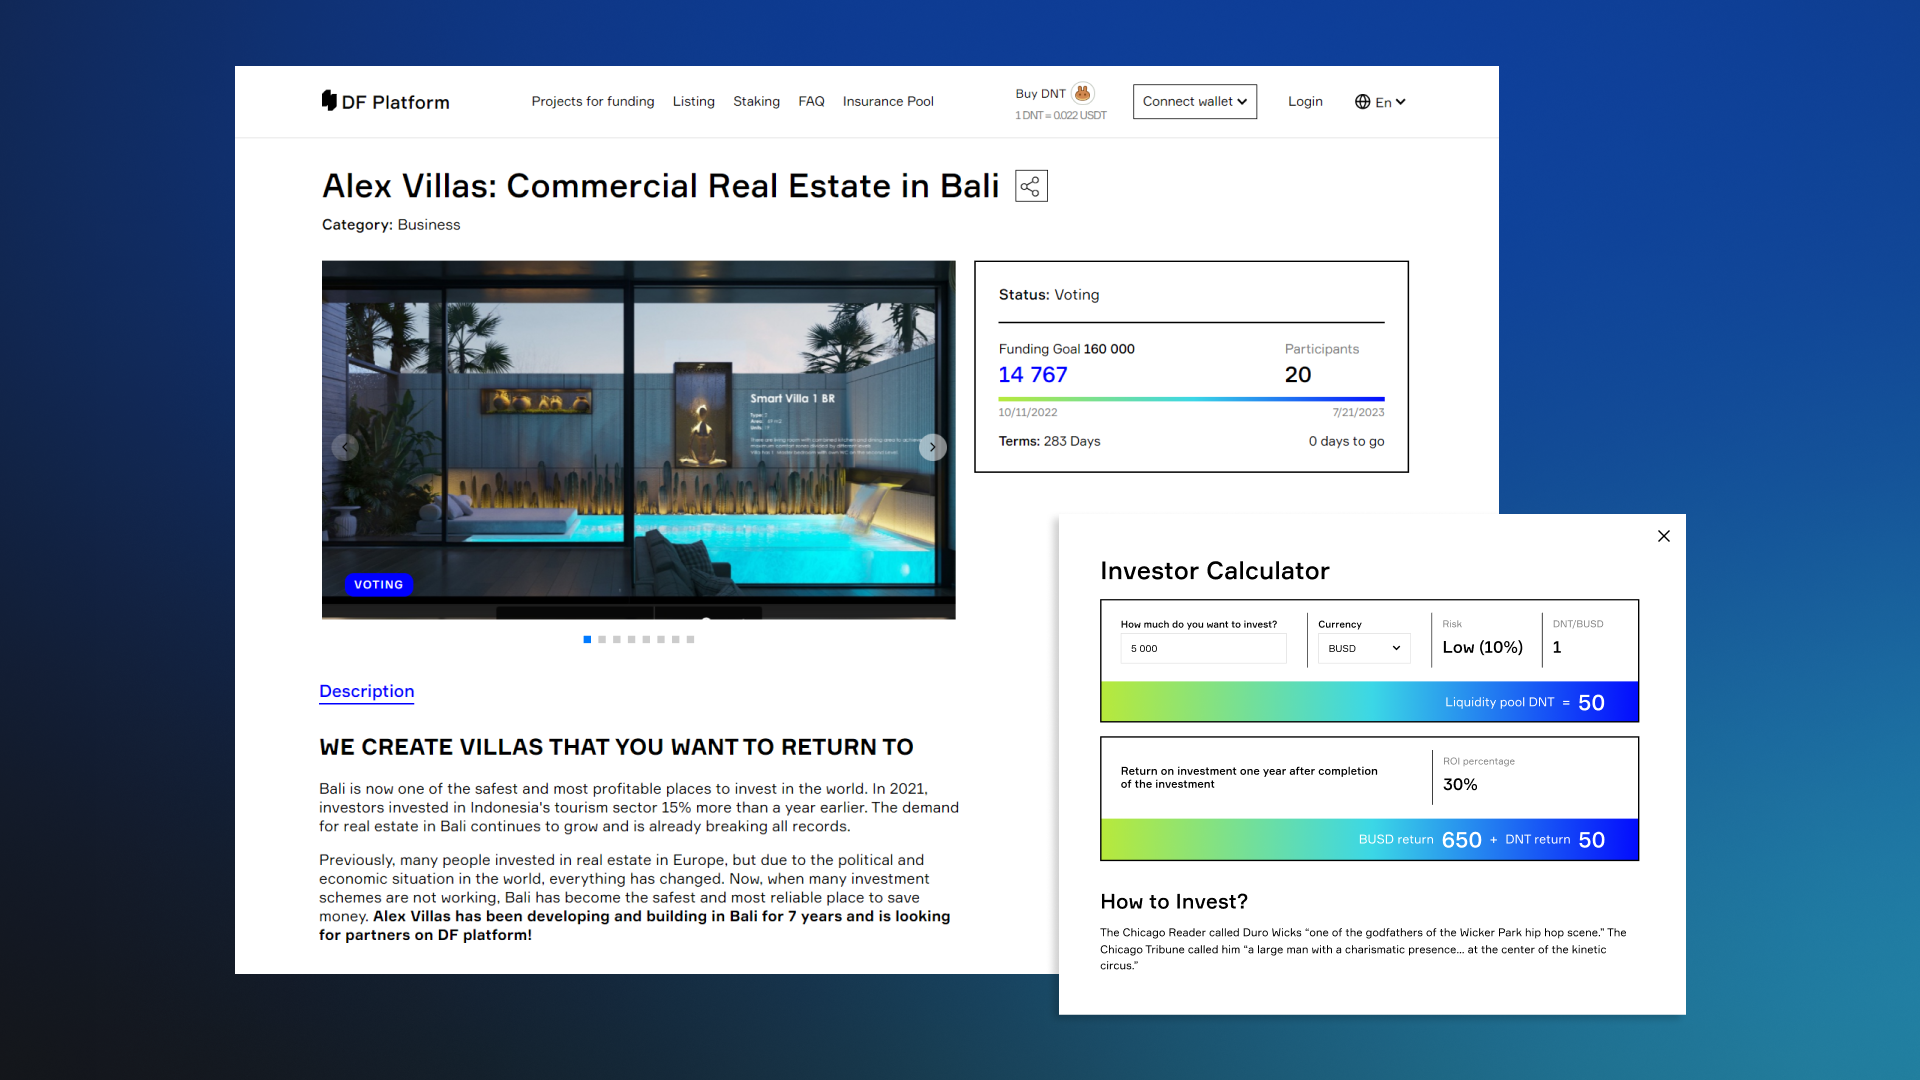Open the Description tab link

pyautogui.click(x=366, y=691)
